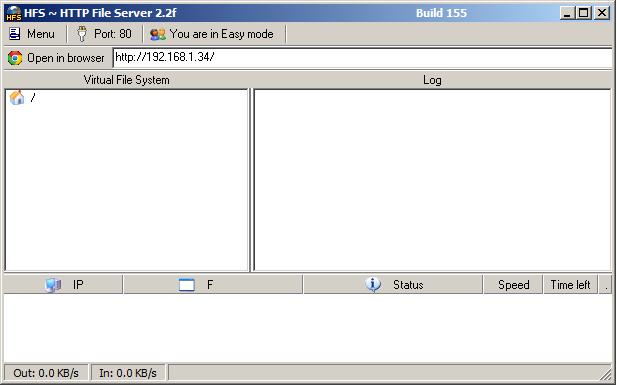
Task: Maximize the HFS window
Action: pyautogui.click(x=584, y=13)
